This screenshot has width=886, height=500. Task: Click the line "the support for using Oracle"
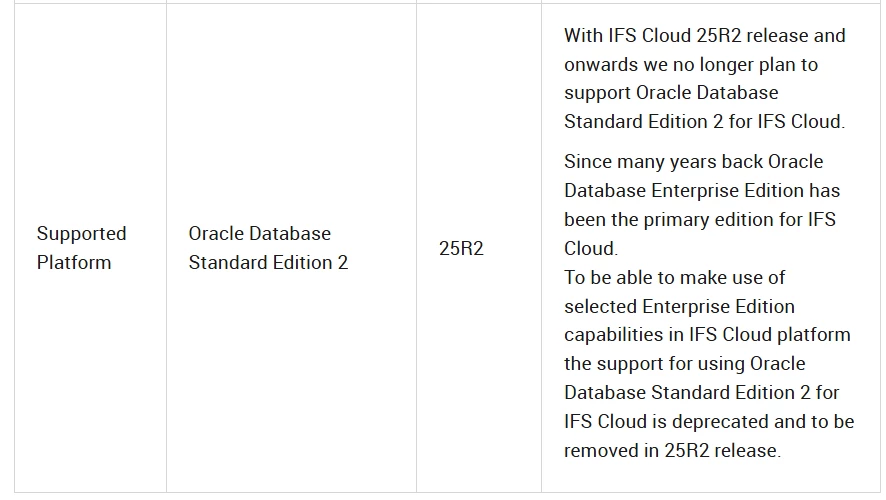pyautogui.click(x=684, y=363)
